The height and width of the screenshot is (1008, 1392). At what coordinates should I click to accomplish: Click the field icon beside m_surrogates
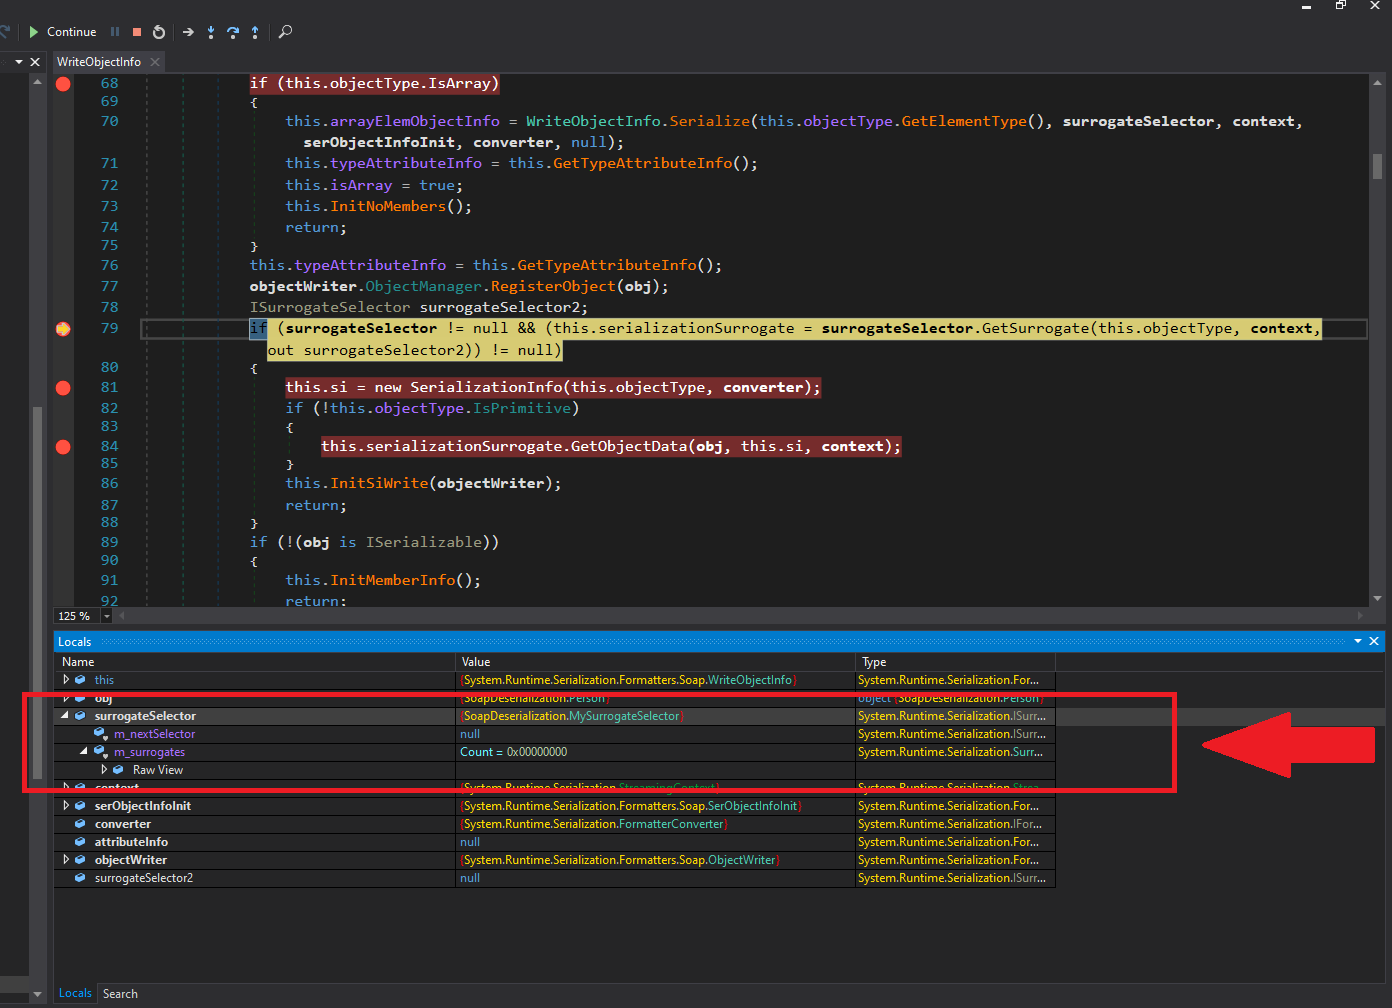click(100, 752)
